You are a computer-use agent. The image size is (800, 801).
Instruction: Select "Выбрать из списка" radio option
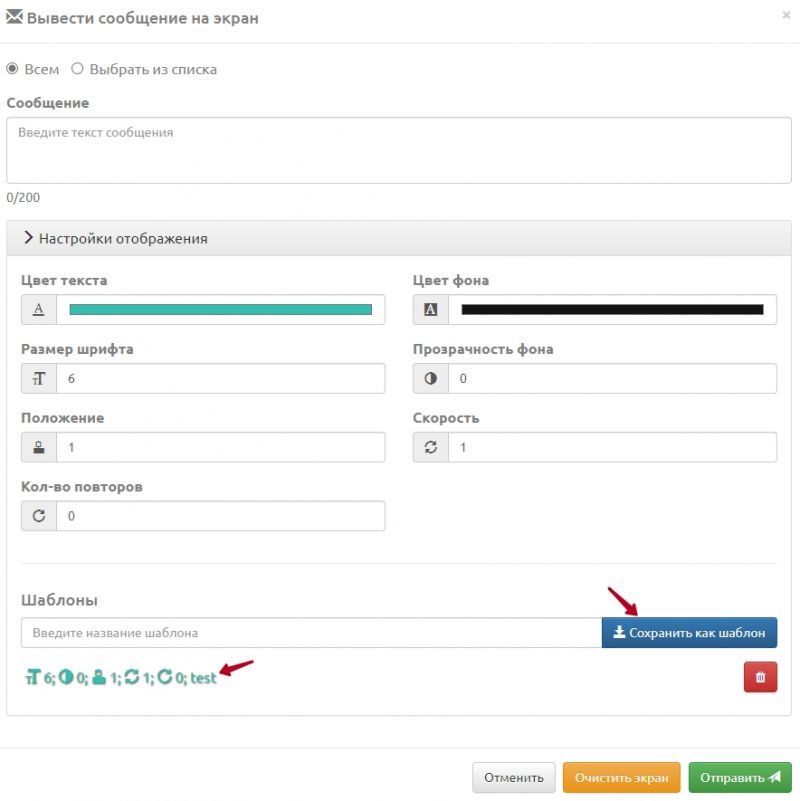pyautogui.click(x=78, y=69)
